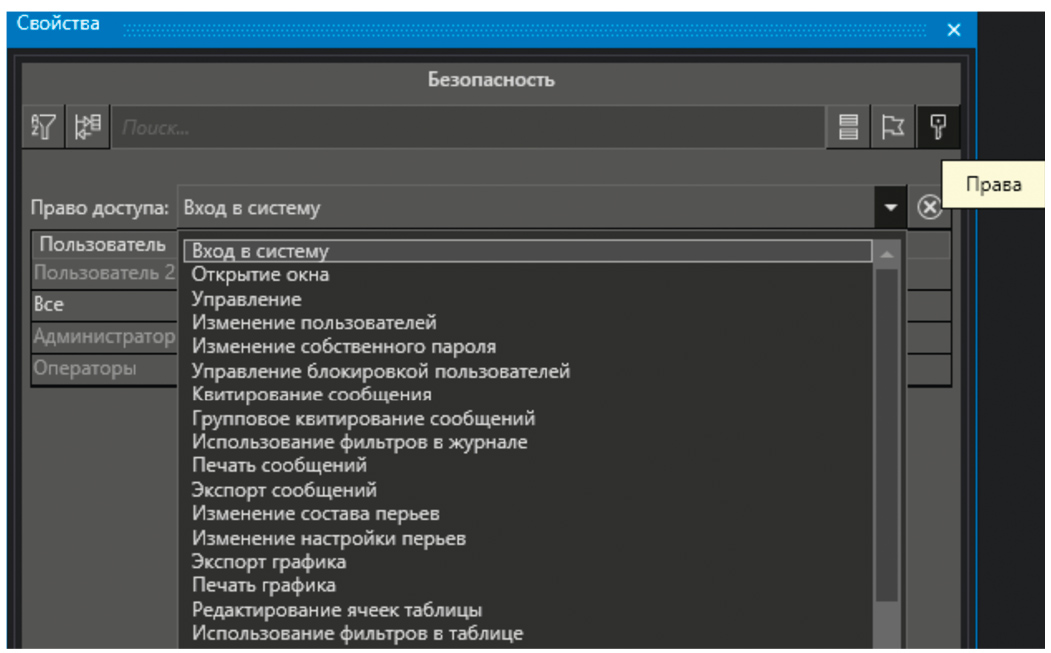Viewport: 1051px width, 653px height.
Task: Click the Права key icon
Action: pos(939,127)
